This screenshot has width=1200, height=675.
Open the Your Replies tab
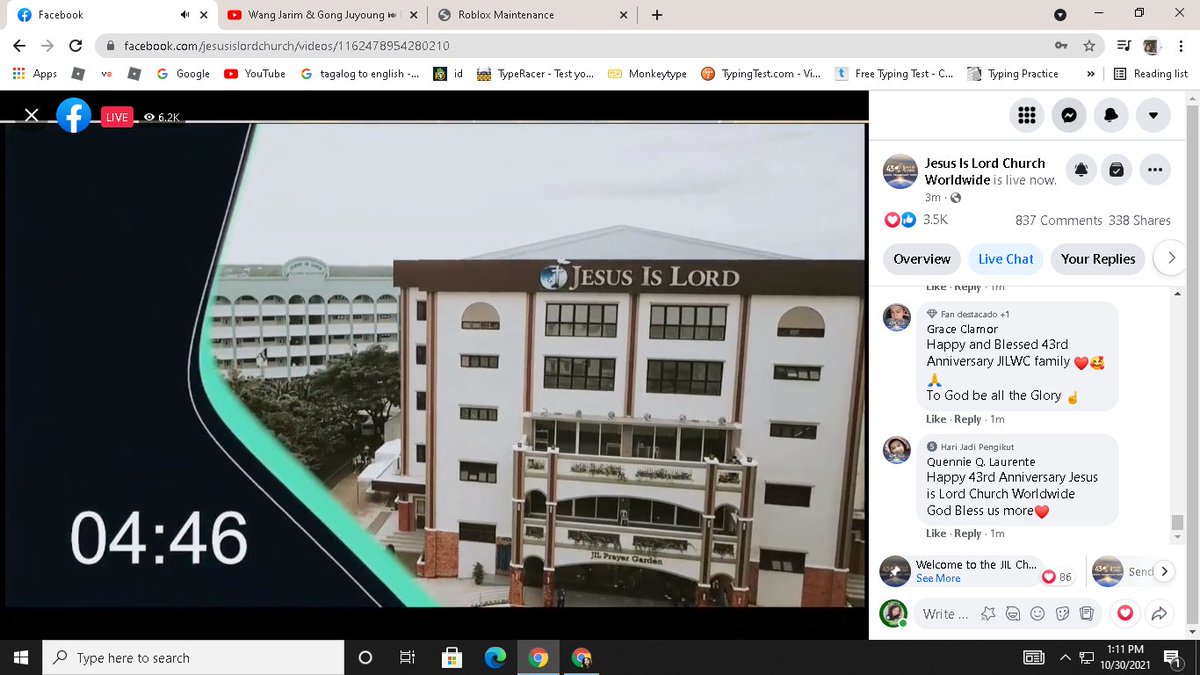click(x=1098, y=259)
